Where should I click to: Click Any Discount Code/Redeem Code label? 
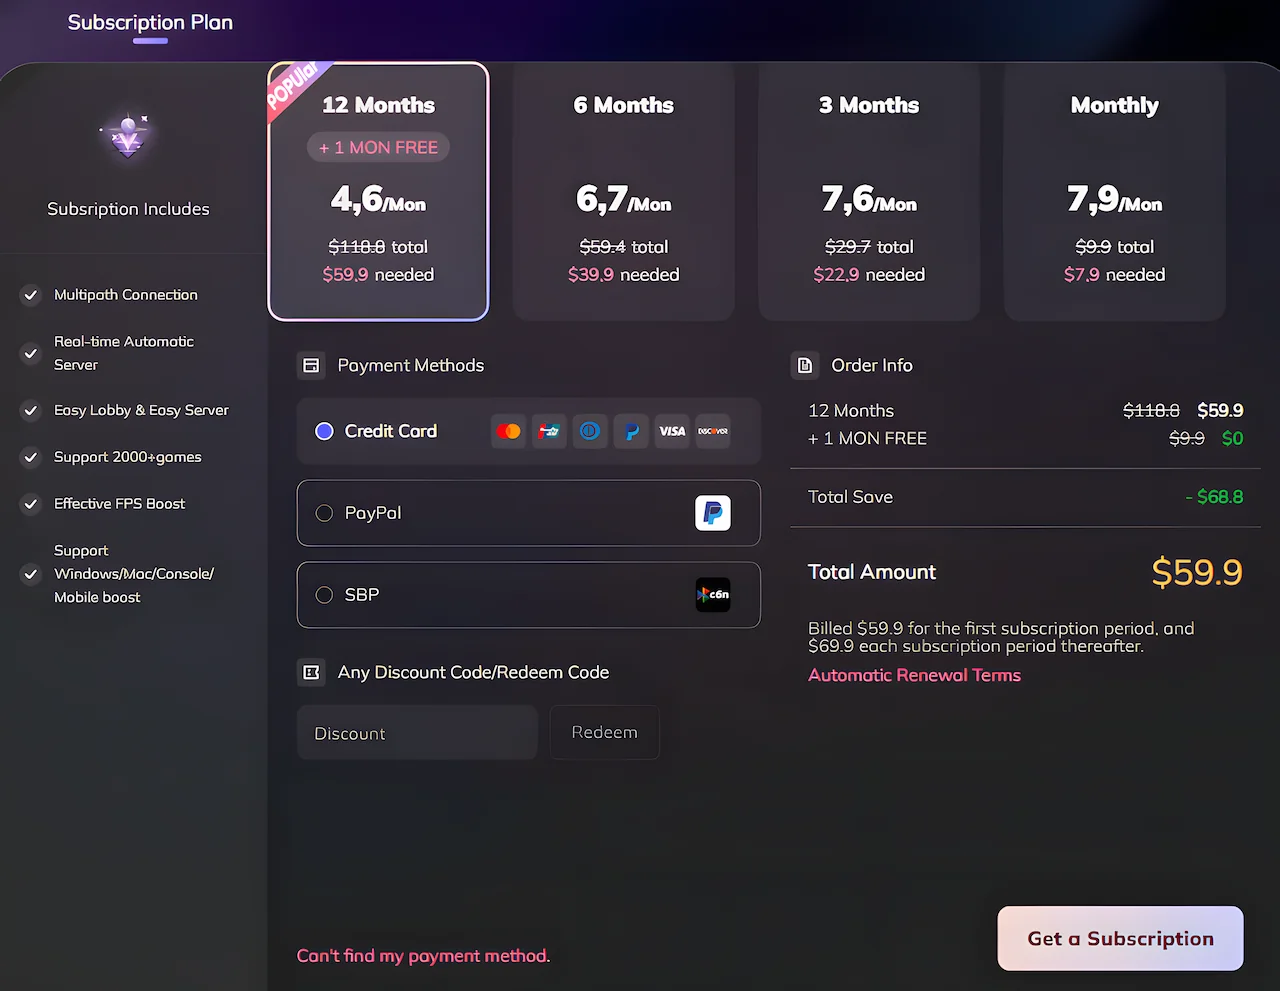(x=473, y=672)
